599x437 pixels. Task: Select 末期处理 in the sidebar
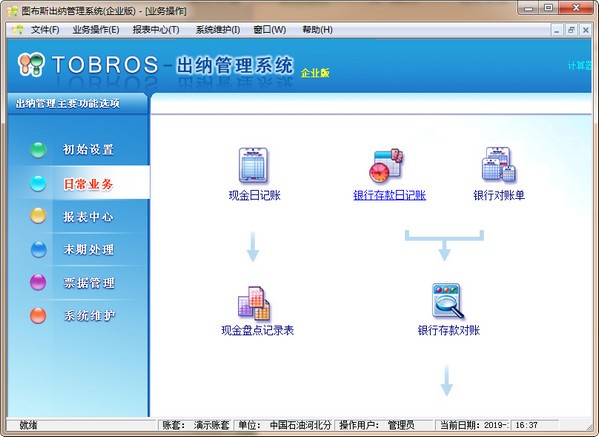click(x=88, y=249)
